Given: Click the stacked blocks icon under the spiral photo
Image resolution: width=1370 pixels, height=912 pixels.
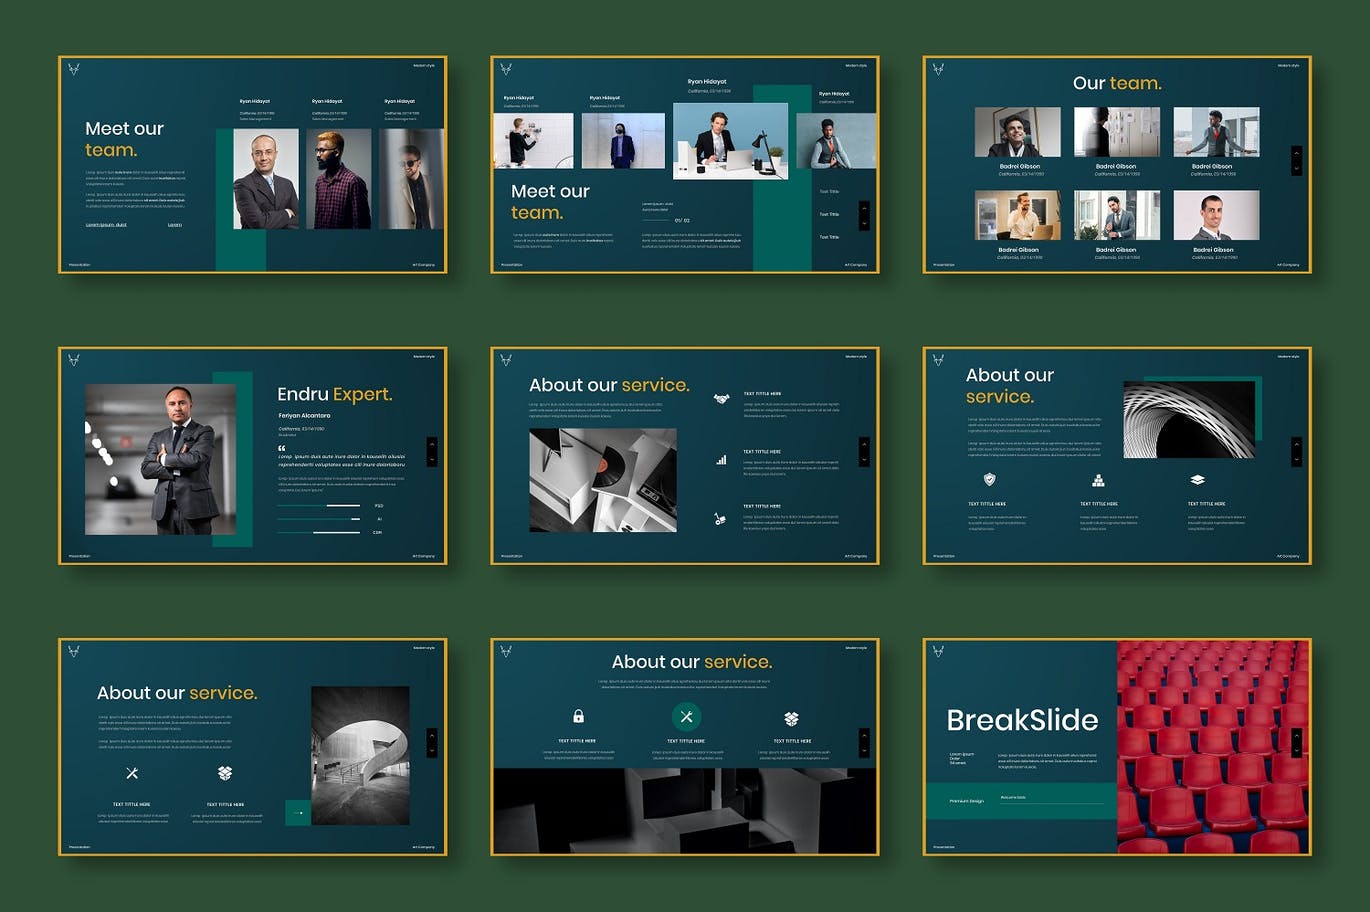Looking at the screenshot, I should point(1098,480).
